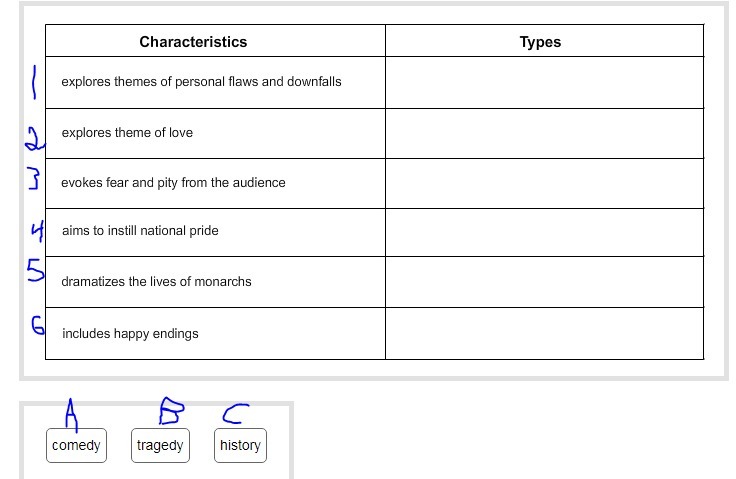Viewport: 736px width, 479px height.
Task: Click 'explores themes of personal flaws' text
Action: tap(201, 81)
